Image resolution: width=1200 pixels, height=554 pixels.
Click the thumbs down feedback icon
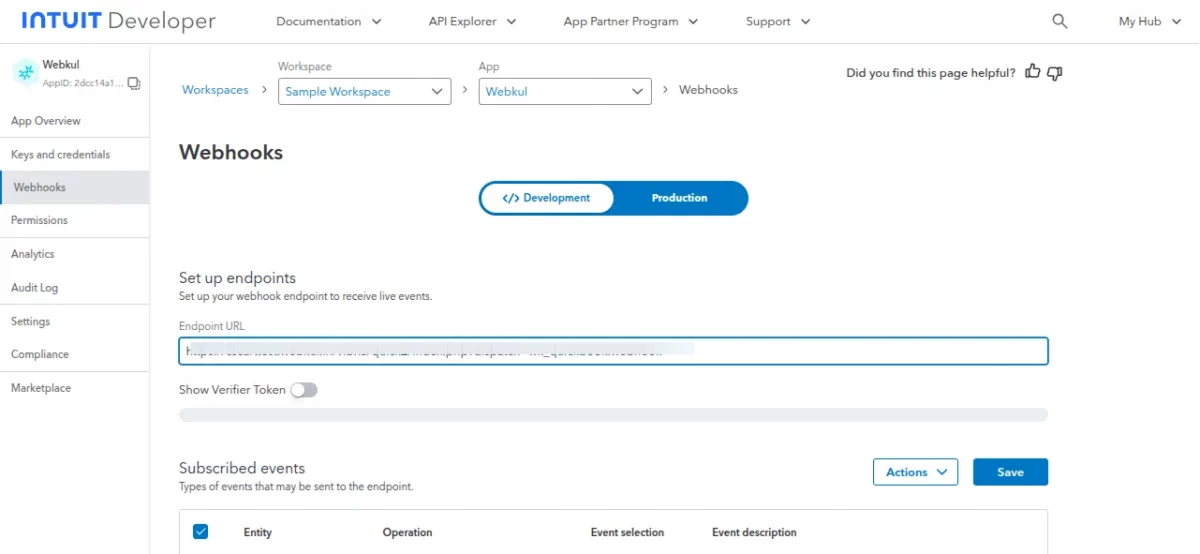1054,72
